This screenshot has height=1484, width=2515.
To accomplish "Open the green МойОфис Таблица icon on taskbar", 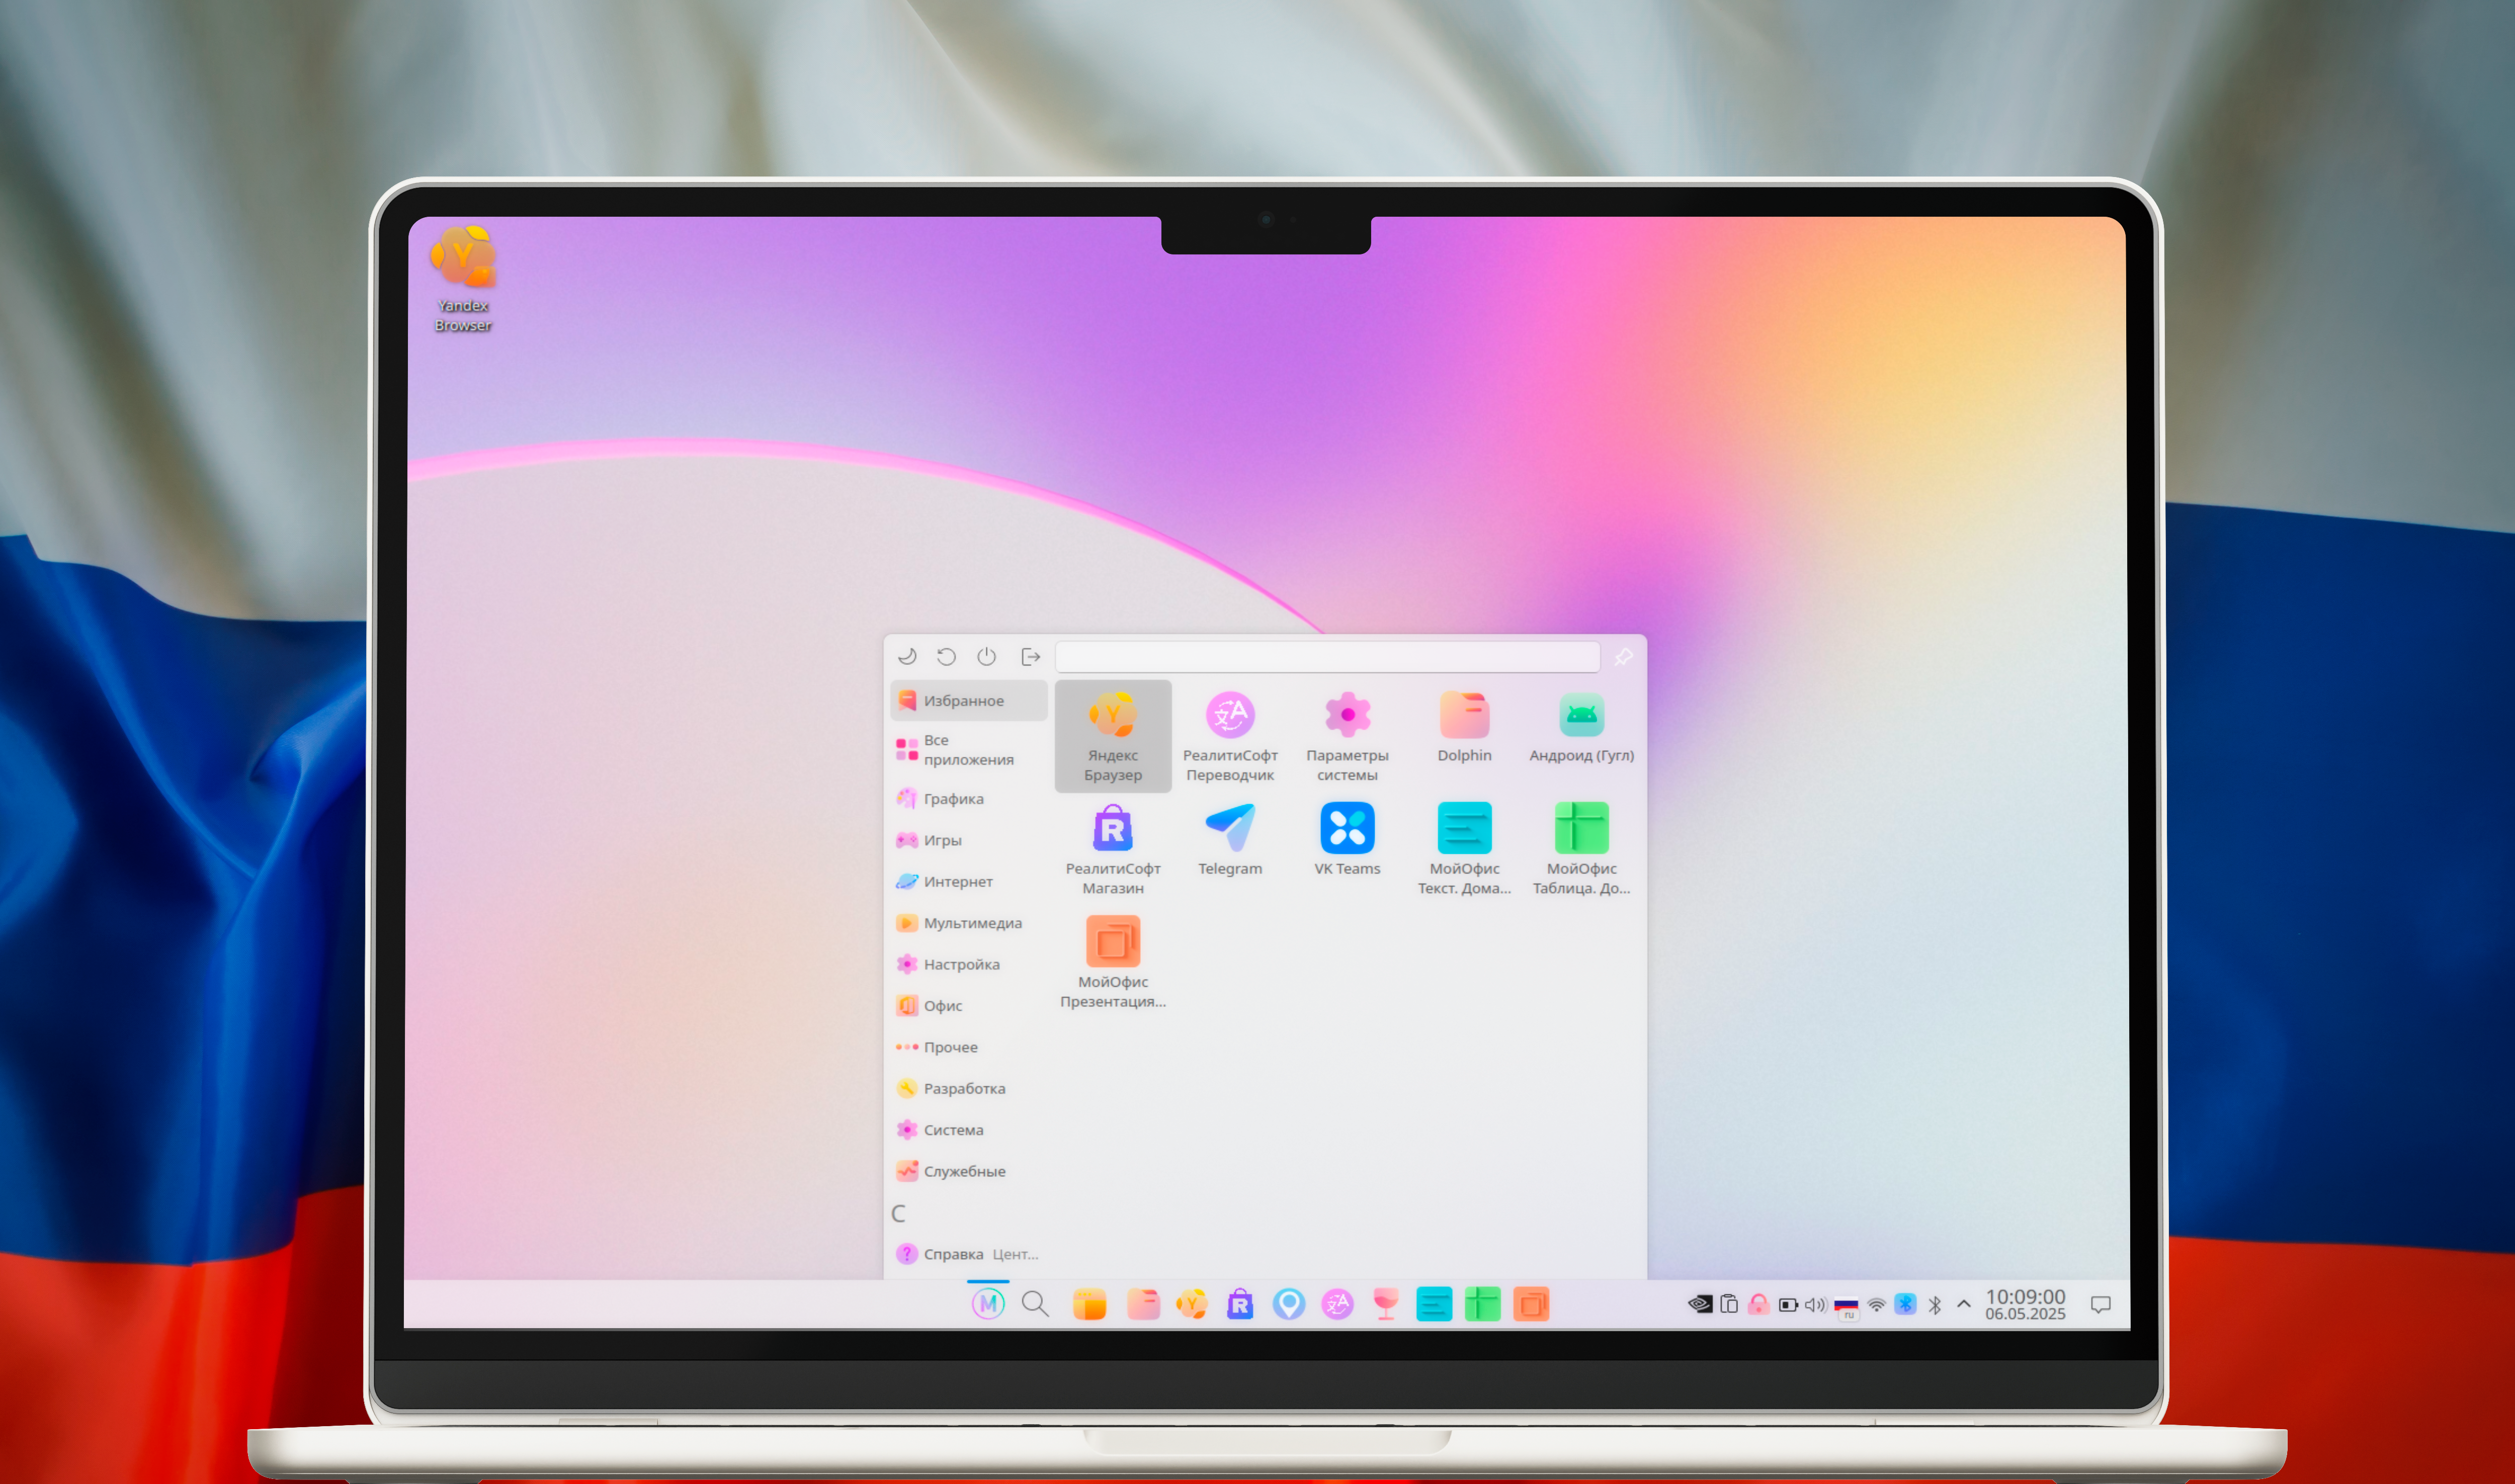I will click(1482, 1304).
